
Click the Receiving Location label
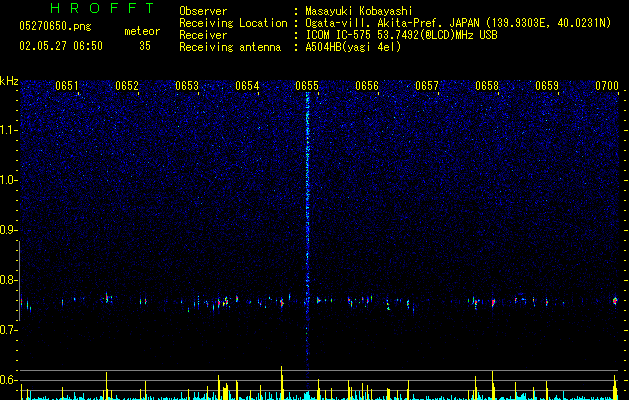233,23
